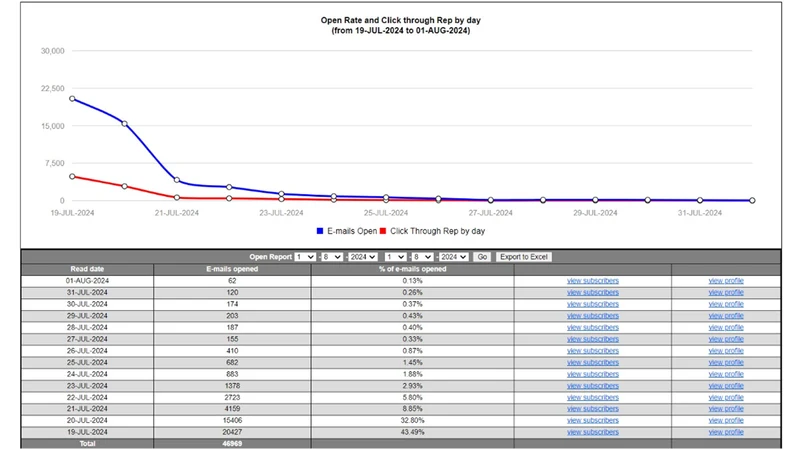
Task: Click the blue E-mails Open legend swatch
Action: click(320, 231)
